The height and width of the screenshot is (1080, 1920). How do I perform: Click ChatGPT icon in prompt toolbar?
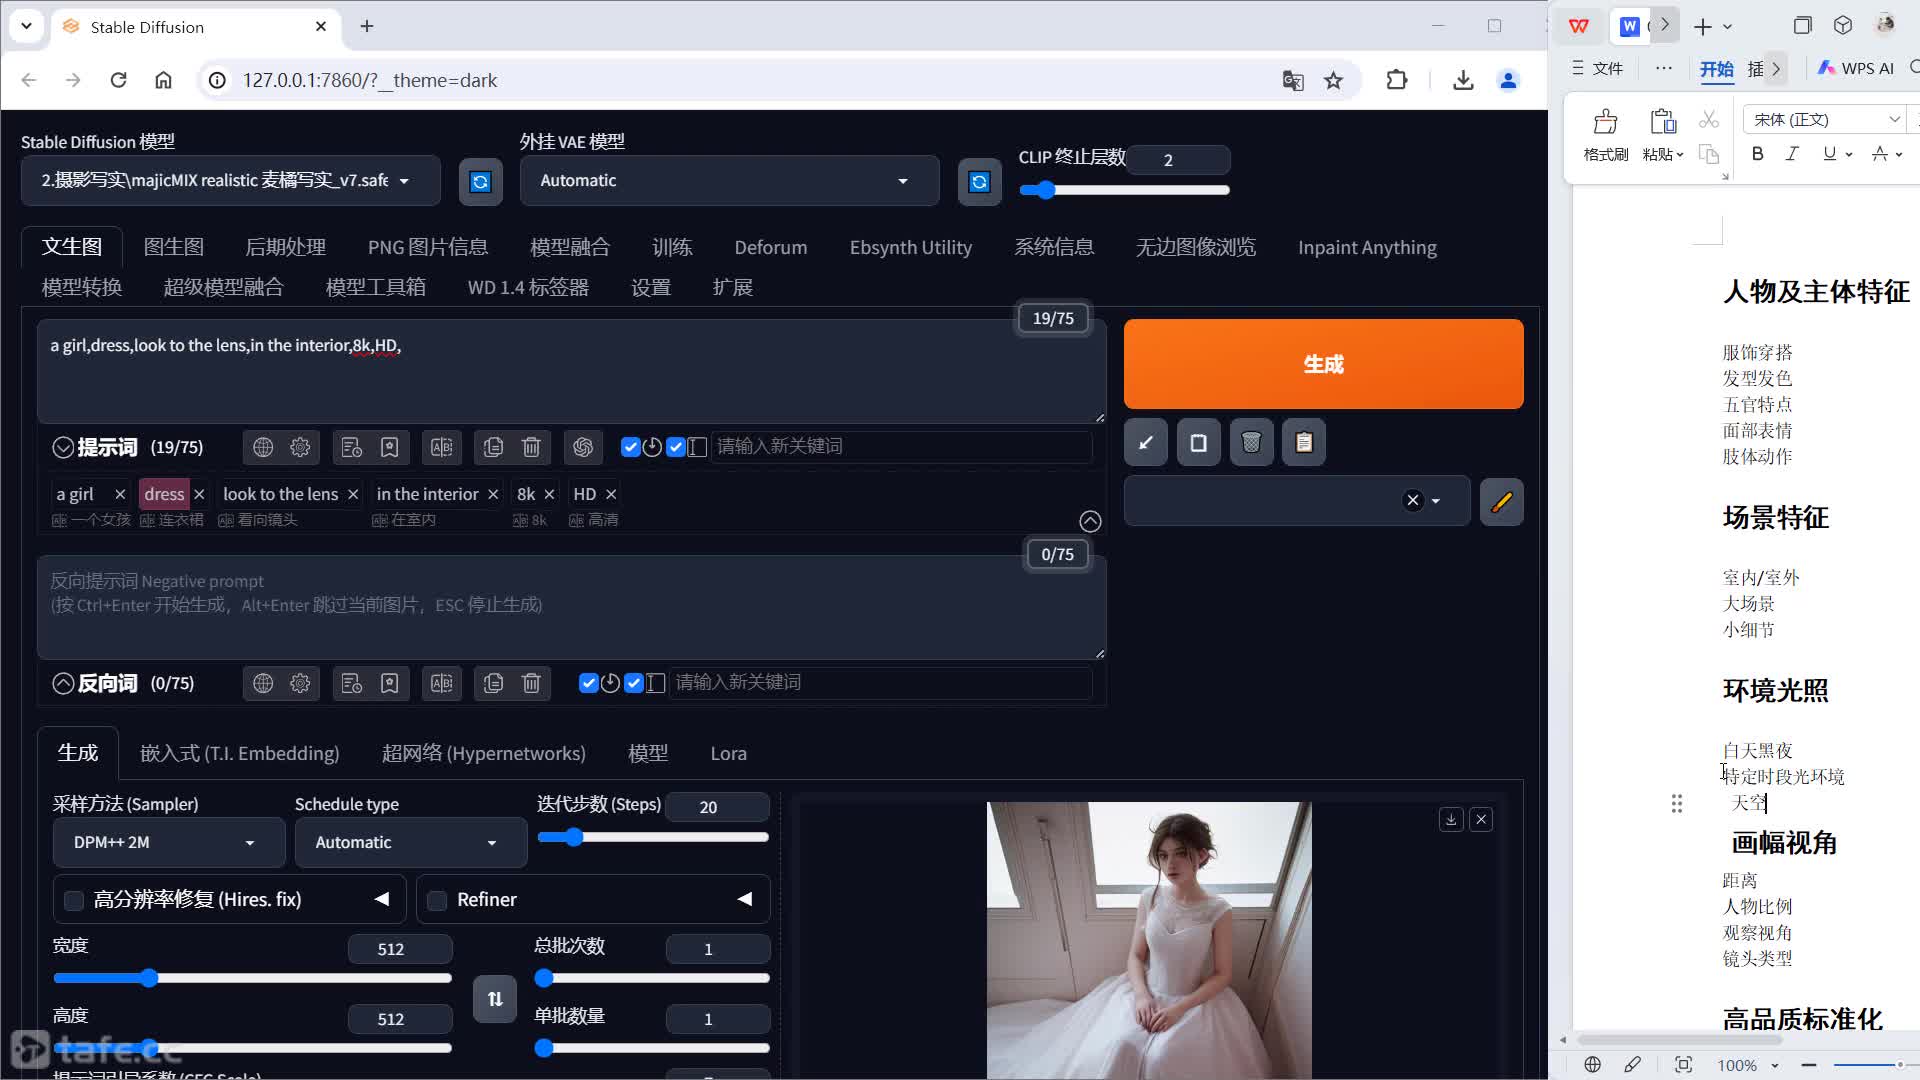coord(583,447)
